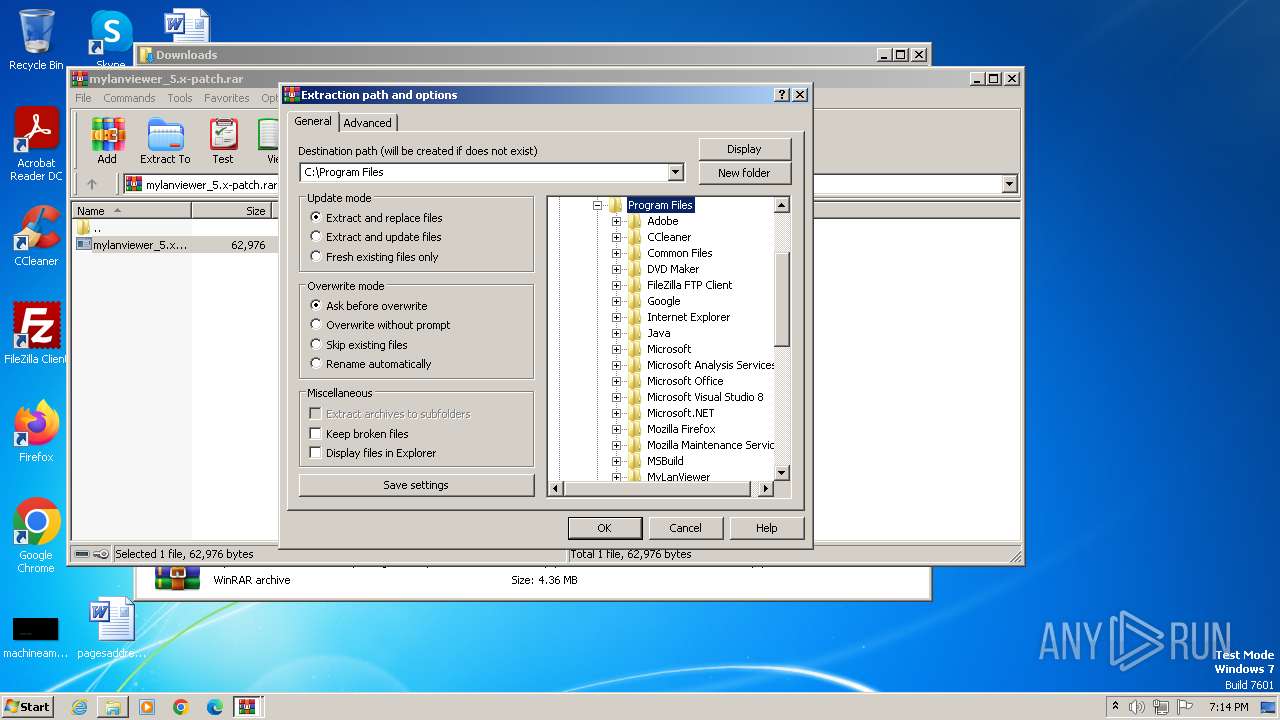Click the volume icon in system tray
Screen dimensions: 1280x720
click(x=1137, y=707)
